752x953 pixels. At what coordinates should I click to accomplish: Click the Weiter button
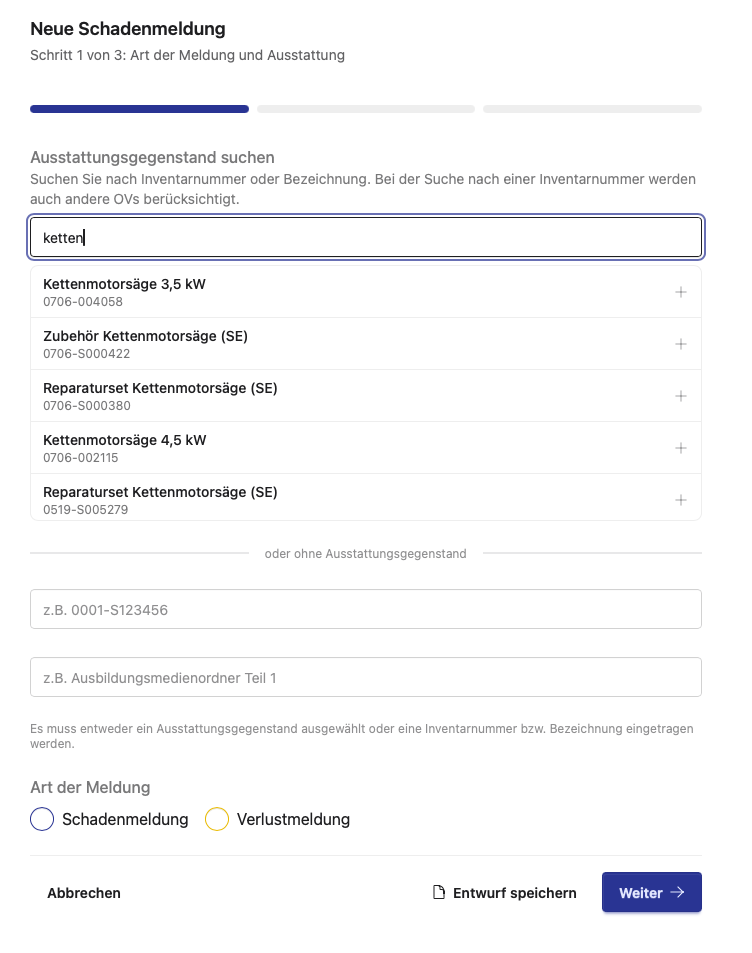652,892
